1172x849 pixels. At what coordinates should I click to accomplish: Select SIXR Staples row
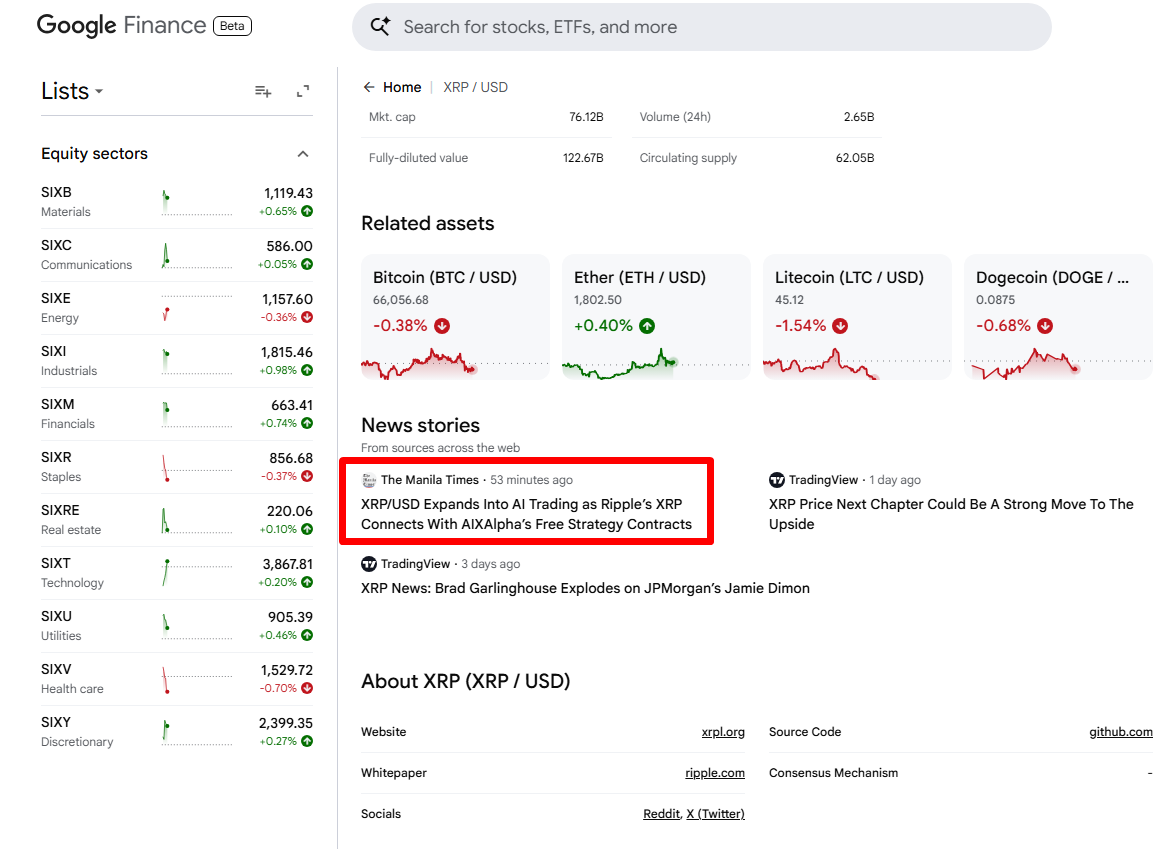[177, 467]
